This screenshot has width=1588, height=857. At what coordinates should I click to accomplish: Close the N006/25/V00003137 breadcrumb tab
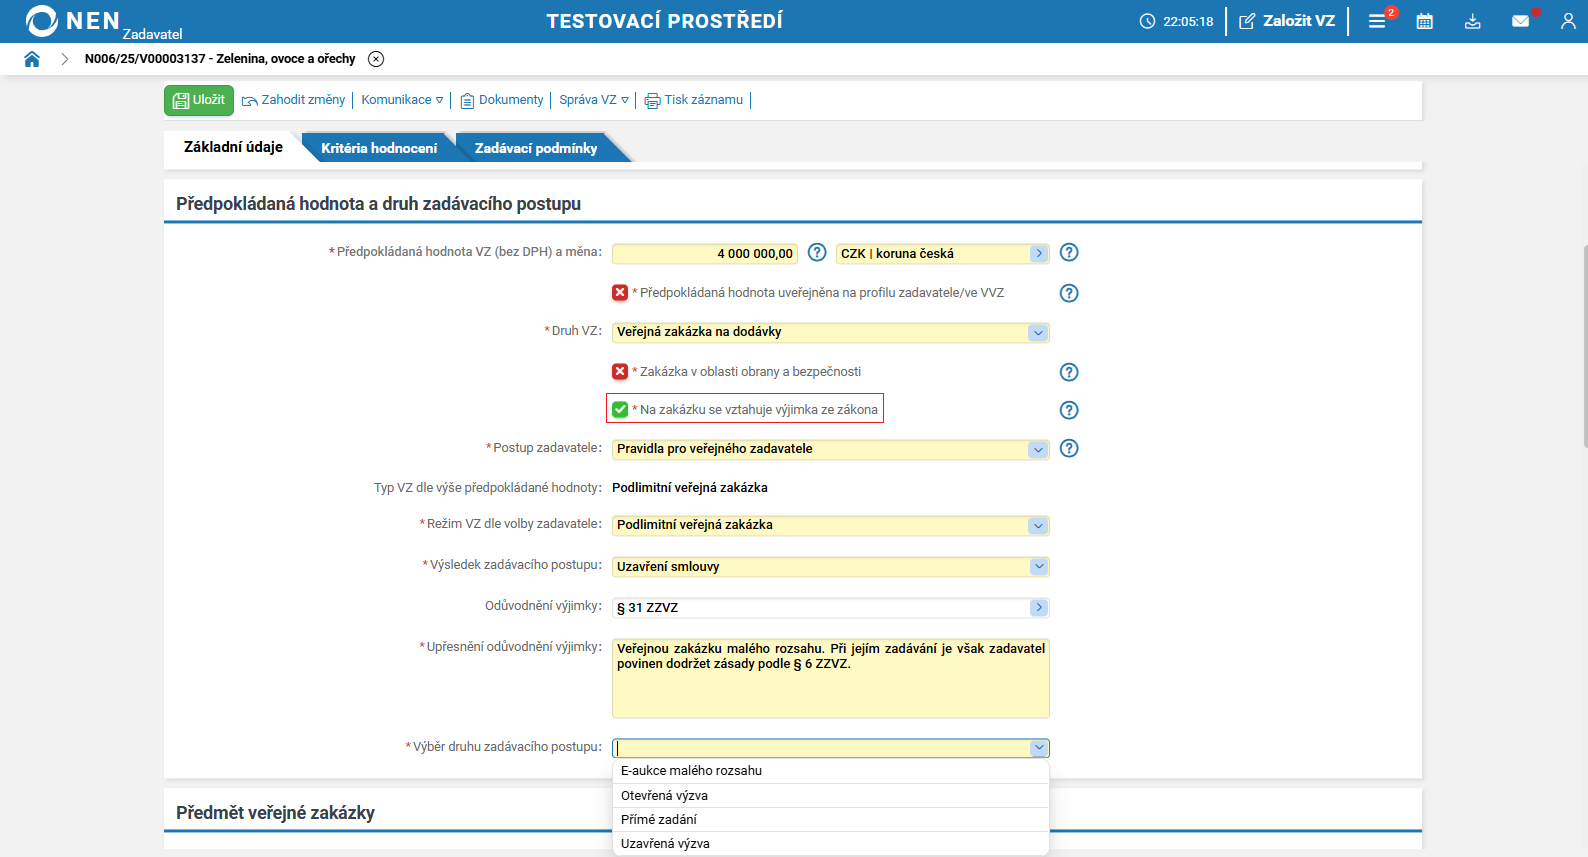376,59
